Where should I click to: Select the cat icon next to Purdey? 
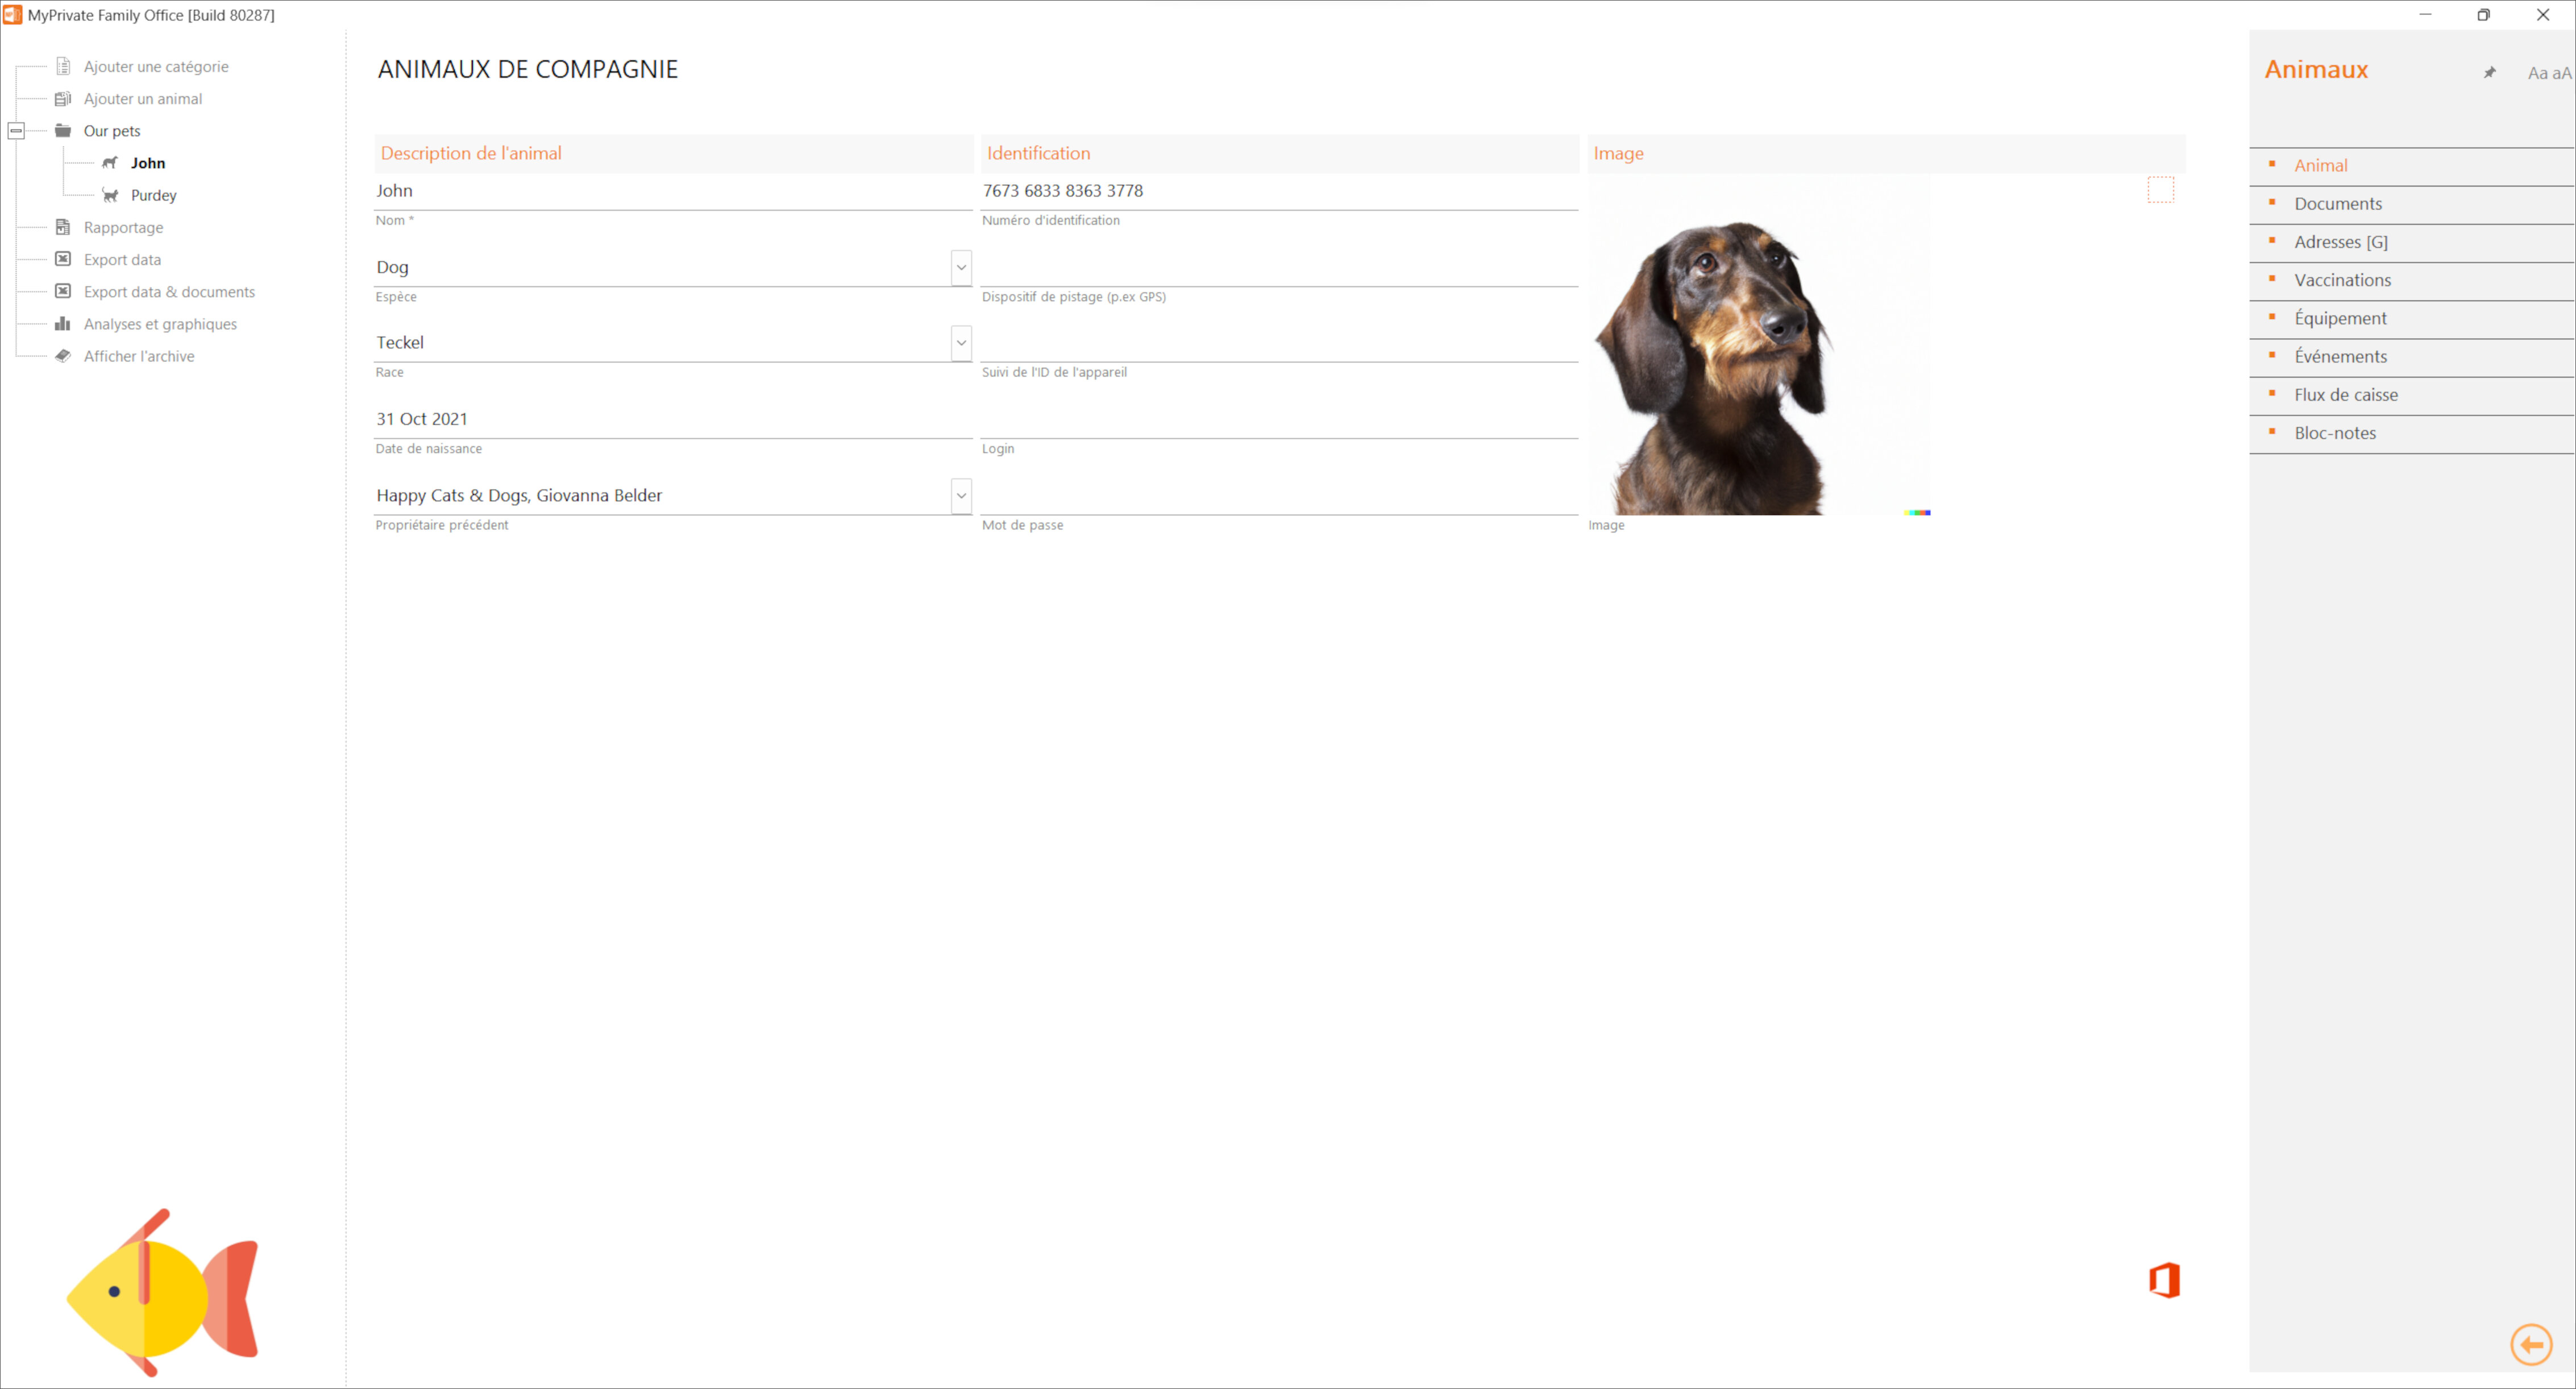click(x=110, y=195)
